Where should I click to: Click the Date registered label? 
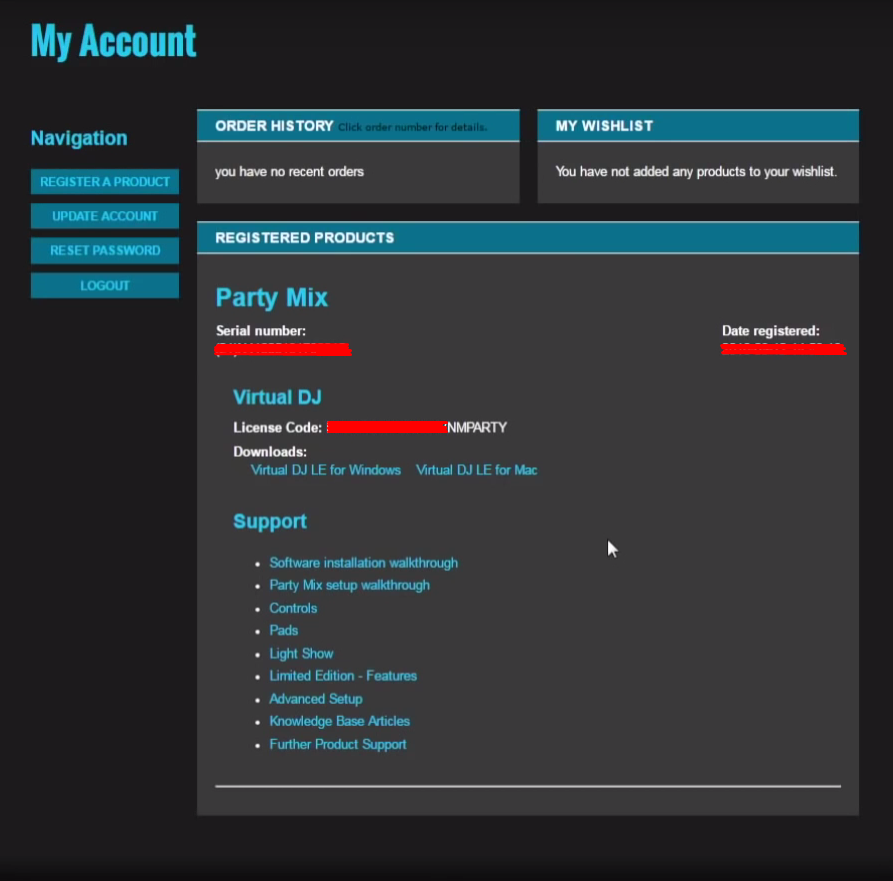tap(771, 331)
